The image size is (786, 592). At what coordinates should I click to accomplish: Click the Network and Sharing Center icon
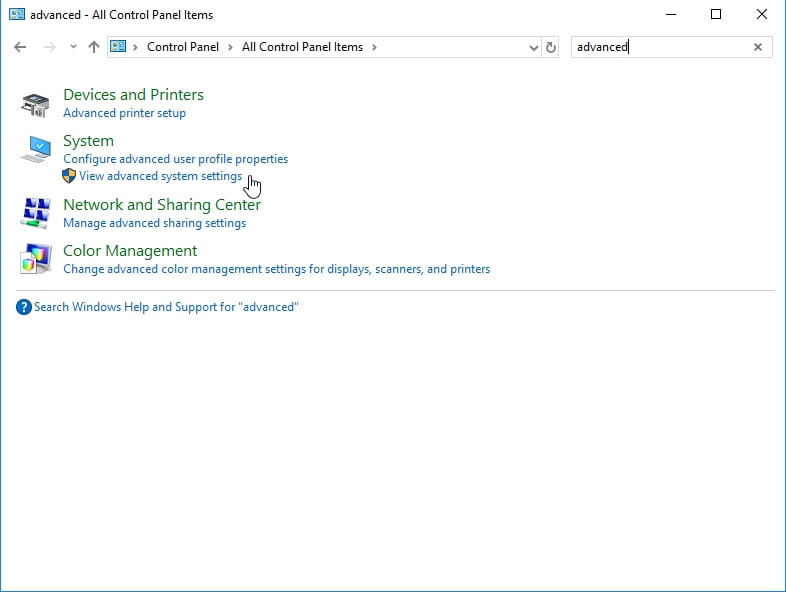click(x=35, y=213)
